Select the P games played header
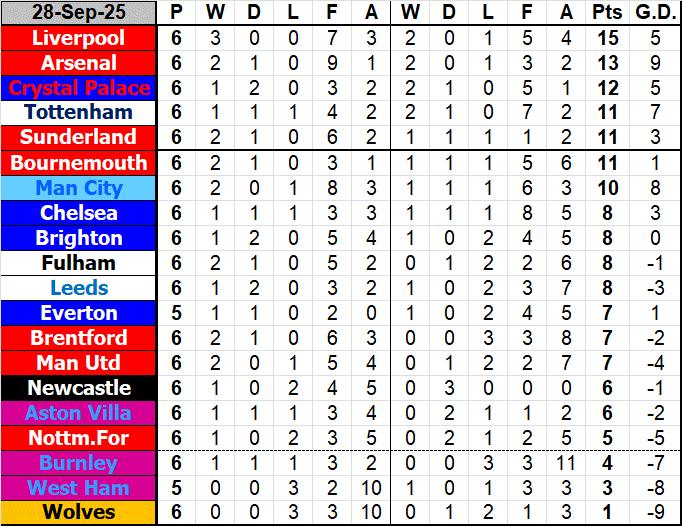The height and width of the screenshot is (526, 682). click(177, 13)
